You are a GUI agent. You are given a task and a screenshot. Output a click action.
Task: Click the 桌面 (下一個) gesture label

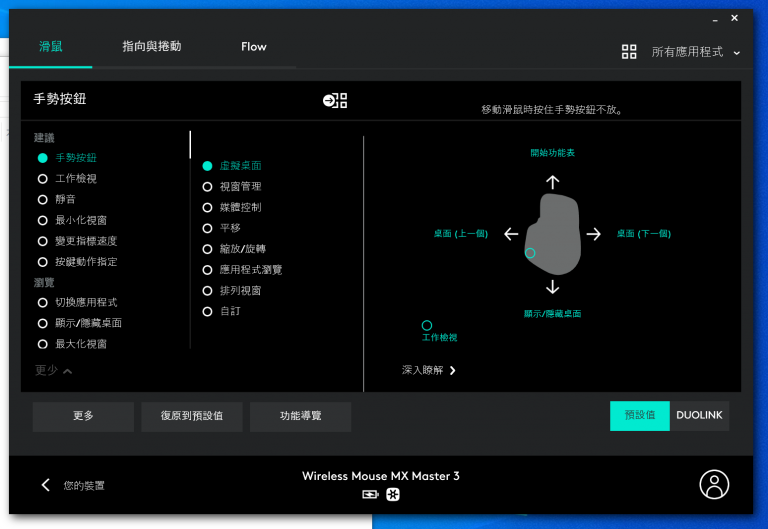point(644,234)
